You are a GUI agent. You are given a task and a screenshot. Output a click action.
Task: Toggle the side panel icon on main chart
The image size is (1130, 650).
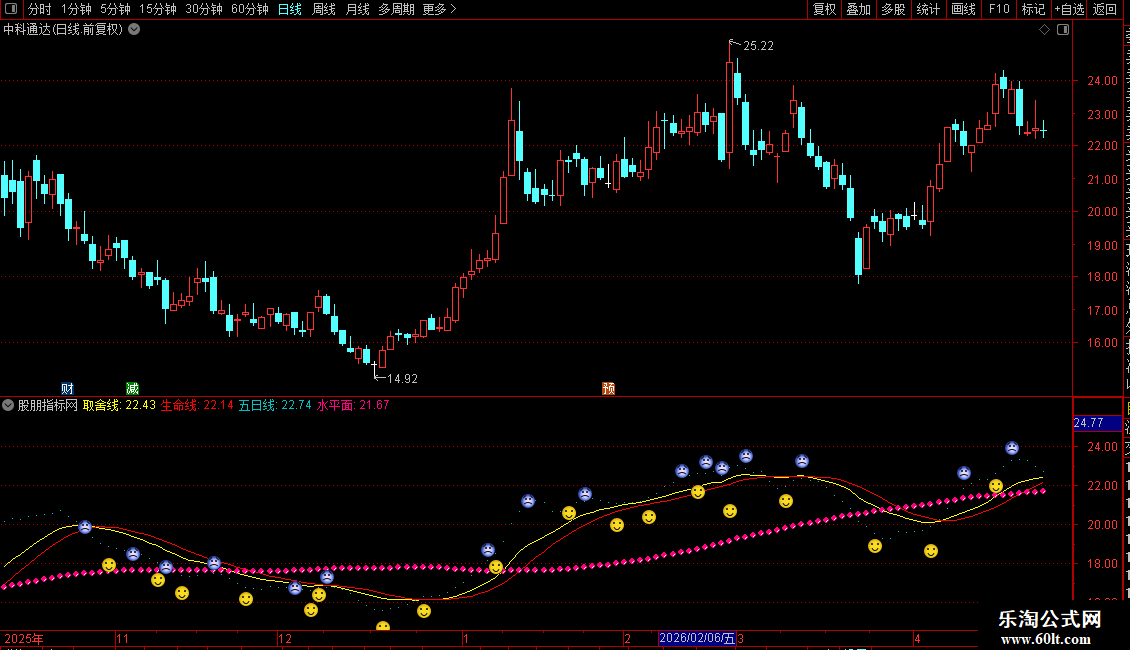click(x=1063, y=30)
